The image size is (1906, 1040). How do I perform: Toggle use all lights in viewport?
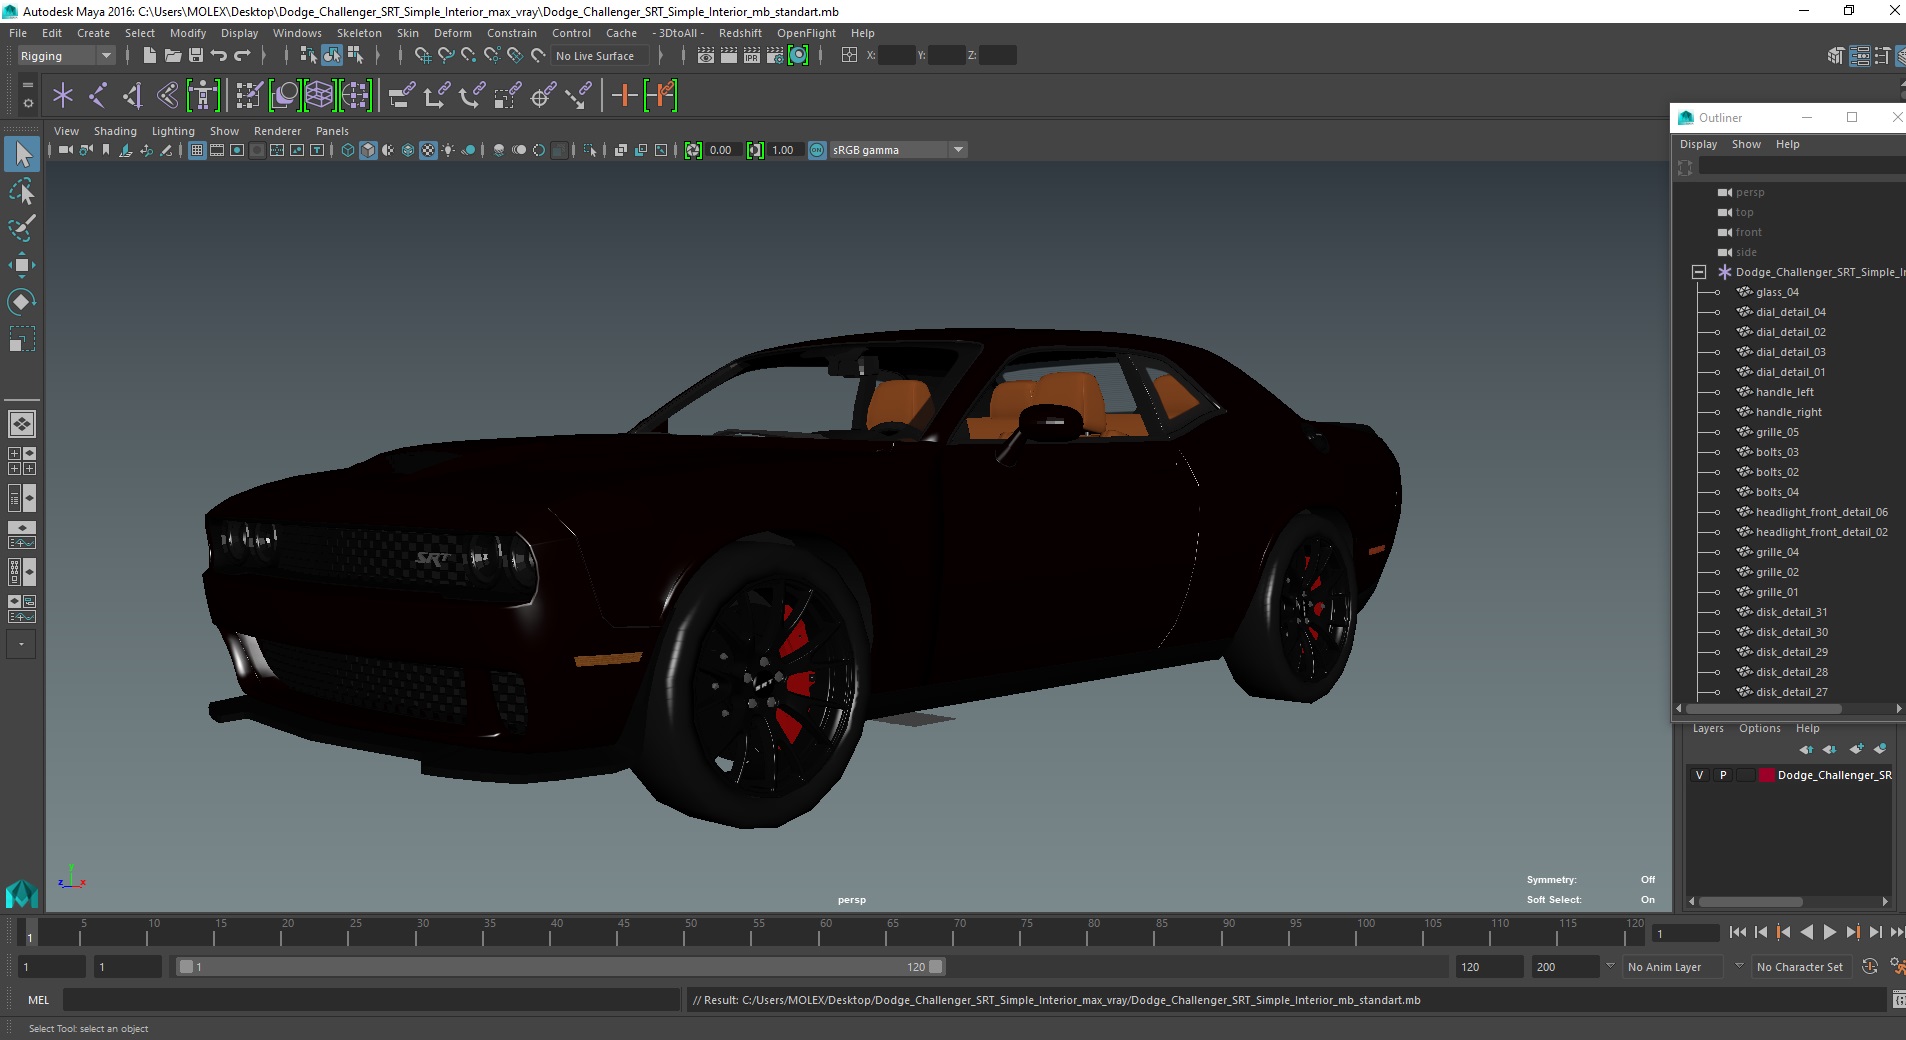pyautogui.click(x=448, y=150)
